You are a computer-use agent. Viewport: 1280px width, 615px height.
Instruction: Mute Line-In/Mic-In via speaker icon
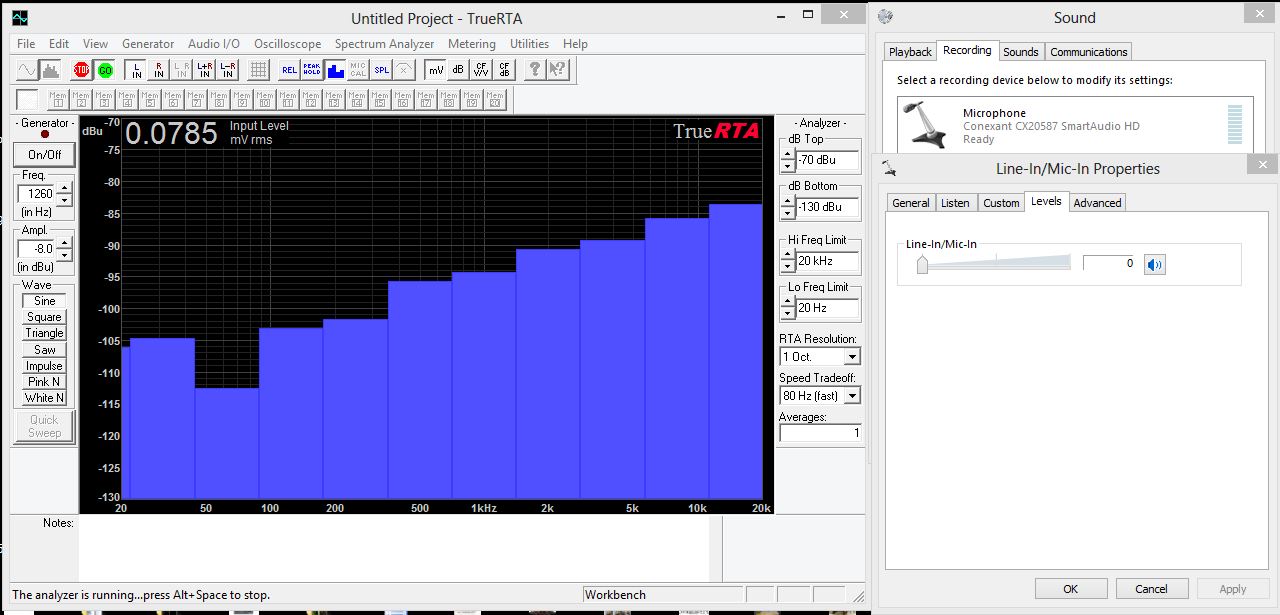point(1155,264)
